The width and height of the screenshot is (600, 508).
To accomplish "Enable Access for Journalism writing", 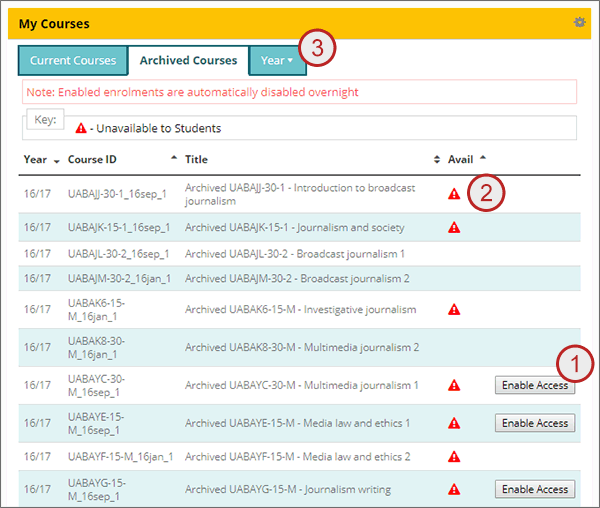I will point(535,489).
